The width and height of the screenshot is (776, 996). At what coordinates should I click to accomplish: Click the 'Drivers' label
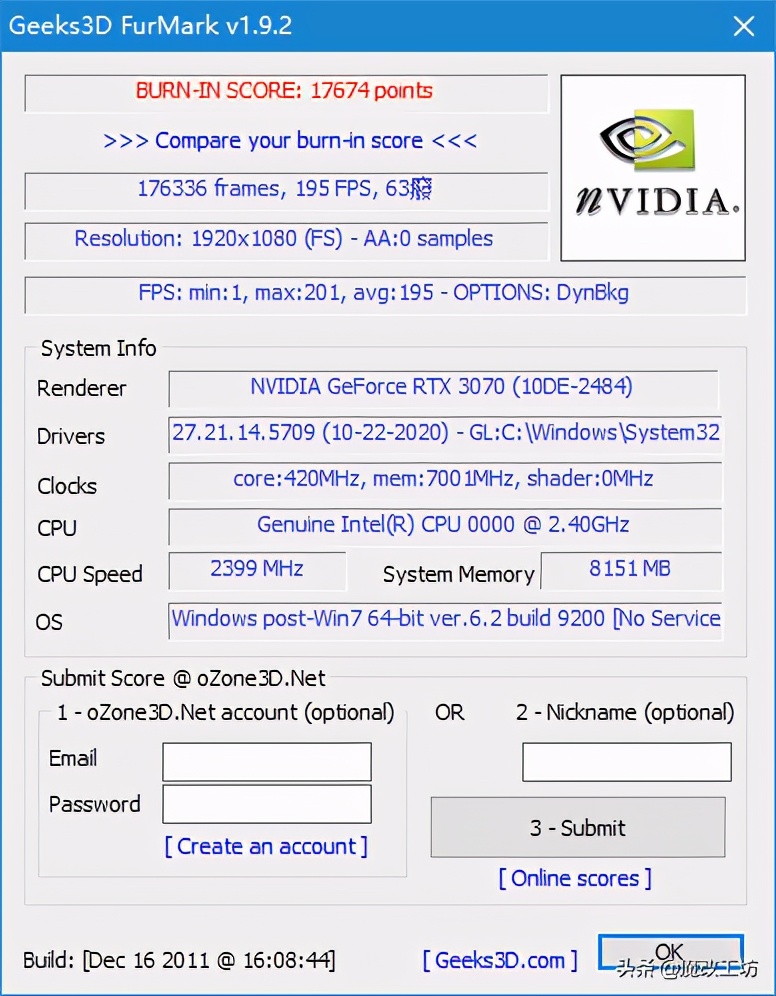pos(70,436)
